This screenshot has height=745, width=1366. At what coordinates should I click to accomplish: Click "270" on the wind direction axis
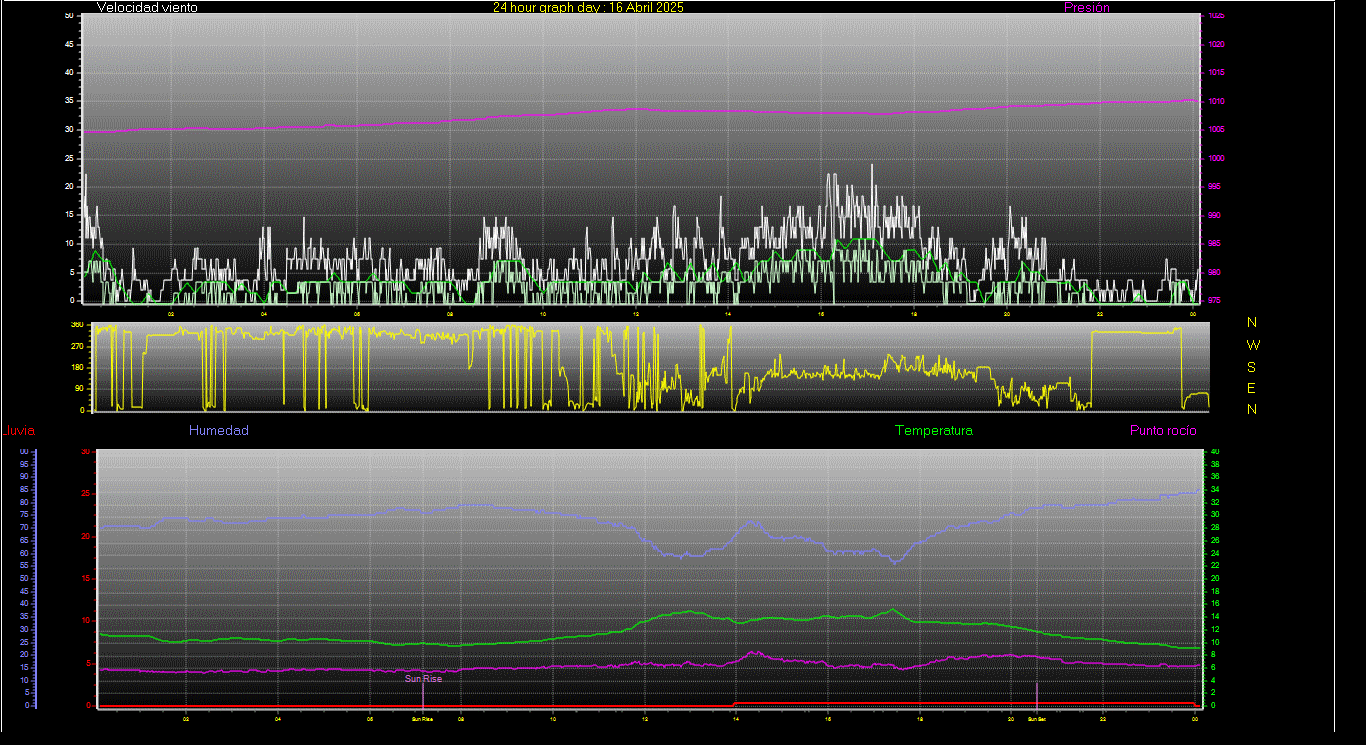click(x=77, y=346)
